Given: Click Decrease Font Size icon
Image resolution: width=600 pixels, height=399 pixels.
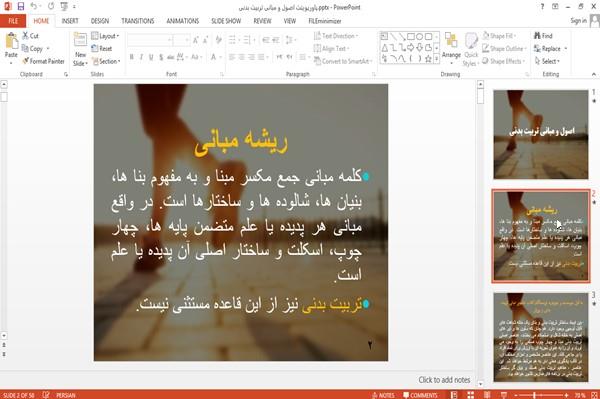Looking at the screenshot, I should 206,40.
